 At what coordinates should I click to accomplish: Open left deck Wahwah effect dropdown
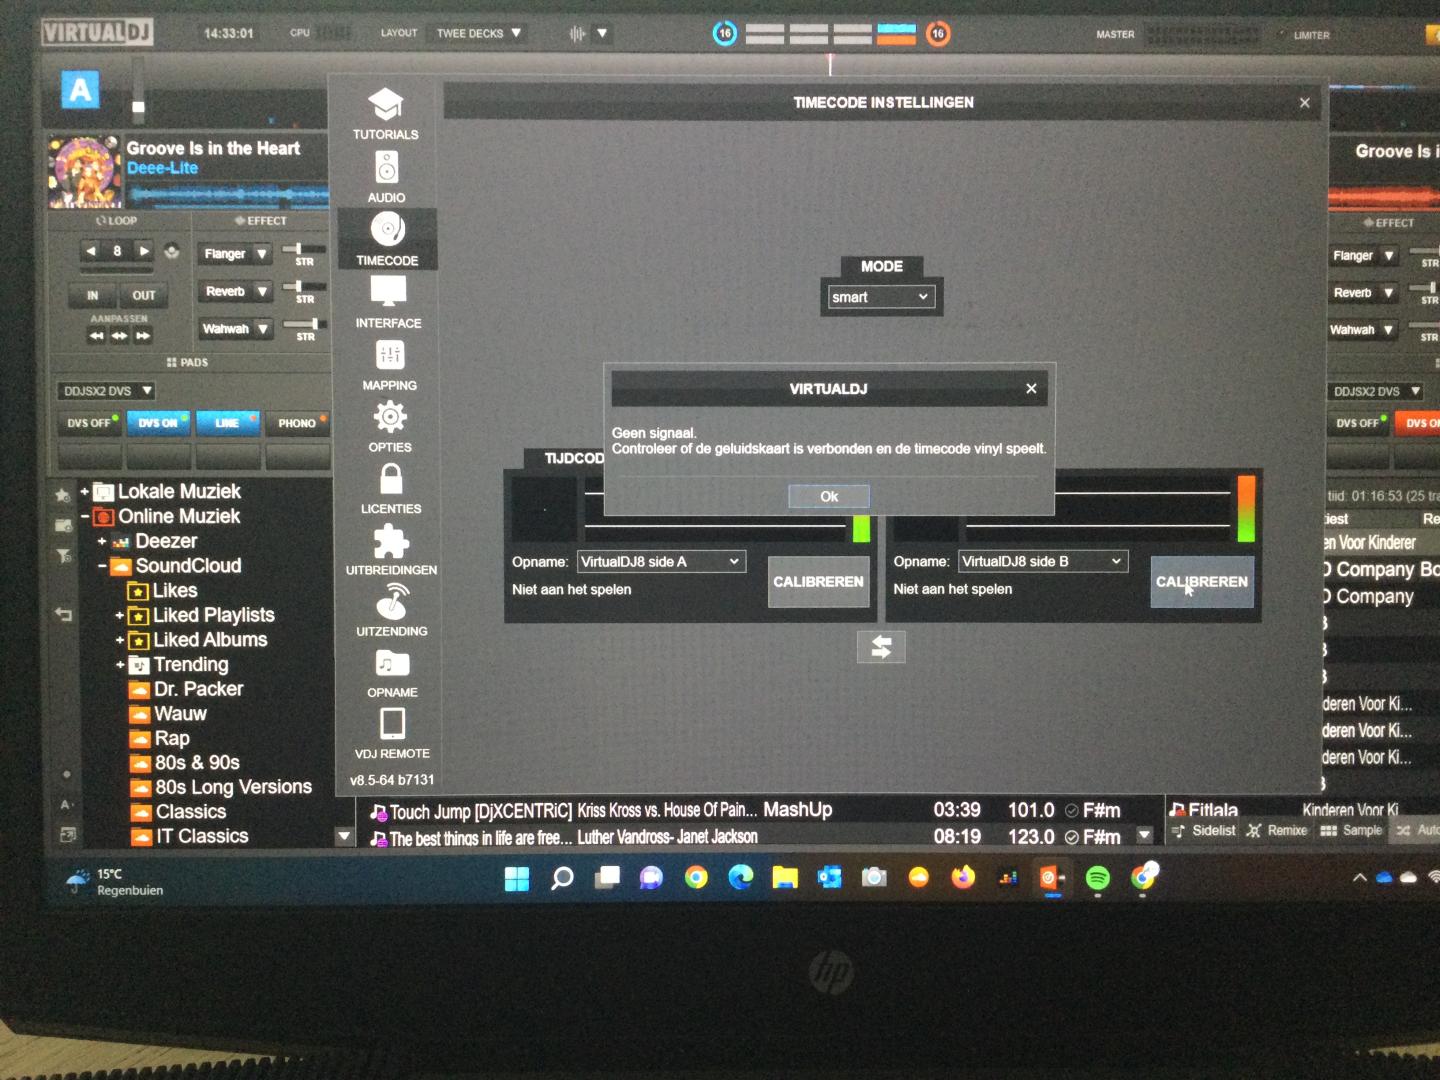pos(236,329)
